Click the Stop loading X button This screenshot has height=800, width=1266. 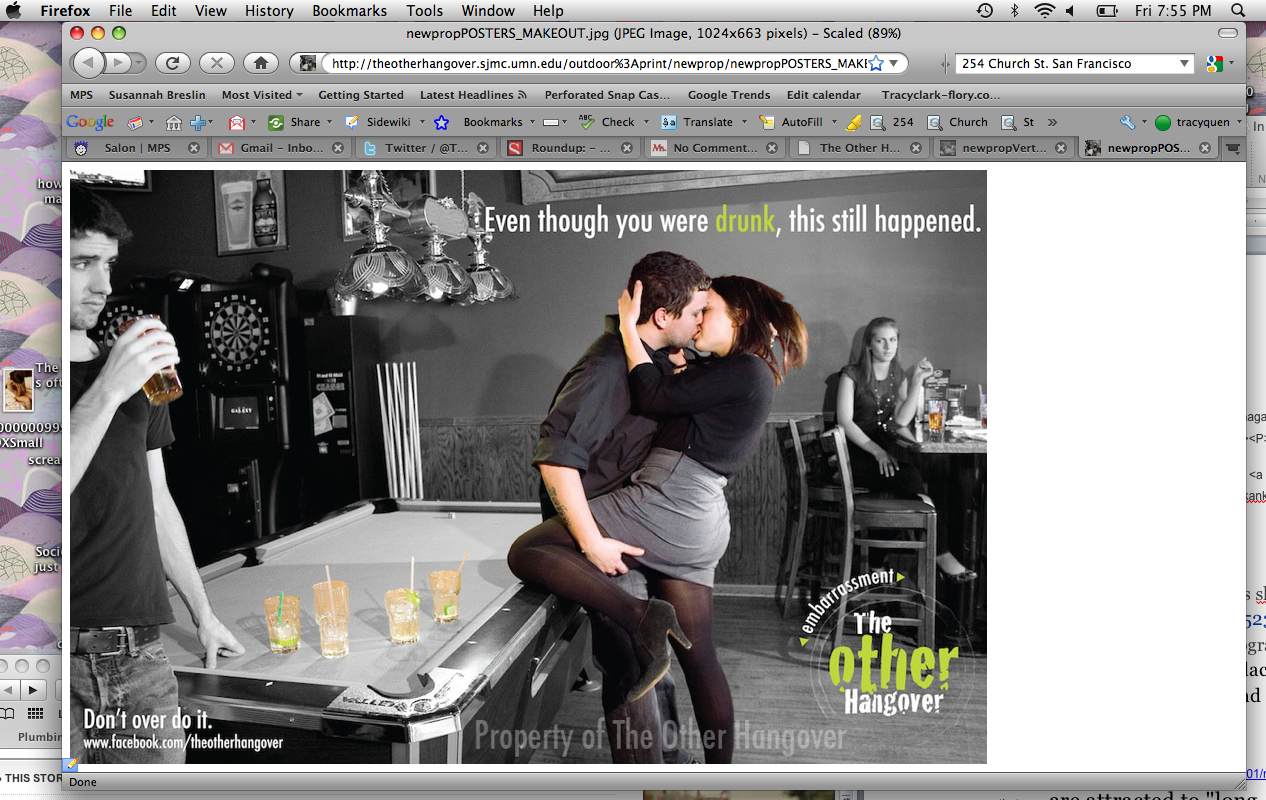click(216, 63)
